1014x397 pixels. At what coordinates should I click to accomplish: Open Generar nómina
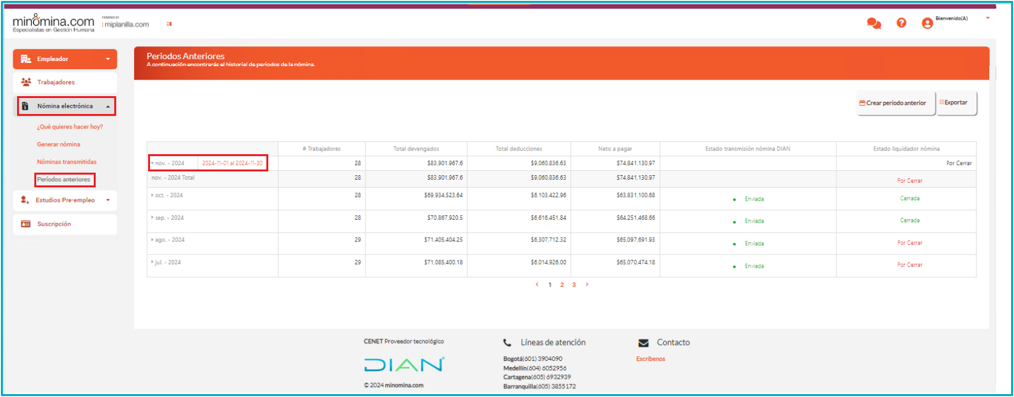tap(58, 144)
